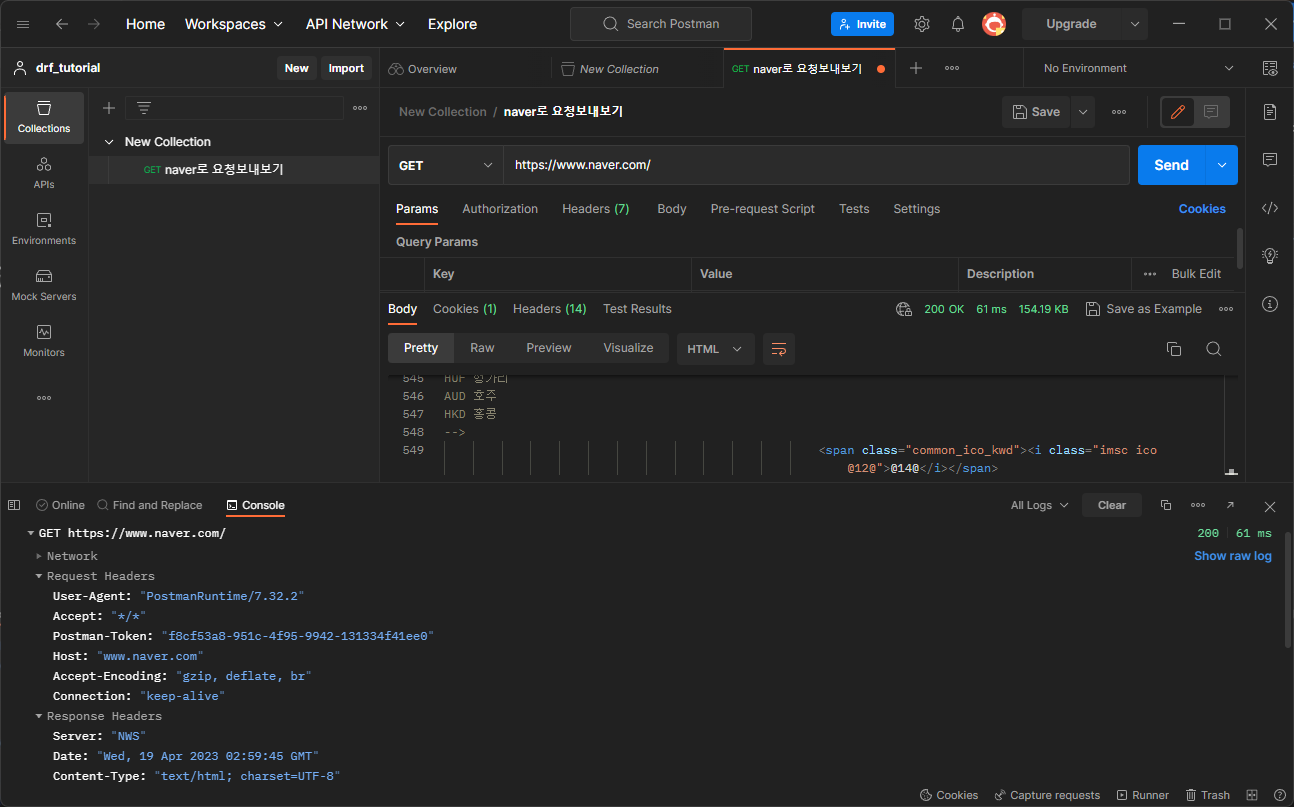Viewport: 1294px width, 807px height.
Task: Collapse the Response Headers section
Action: pyautogui.click(x=39, y=716)
